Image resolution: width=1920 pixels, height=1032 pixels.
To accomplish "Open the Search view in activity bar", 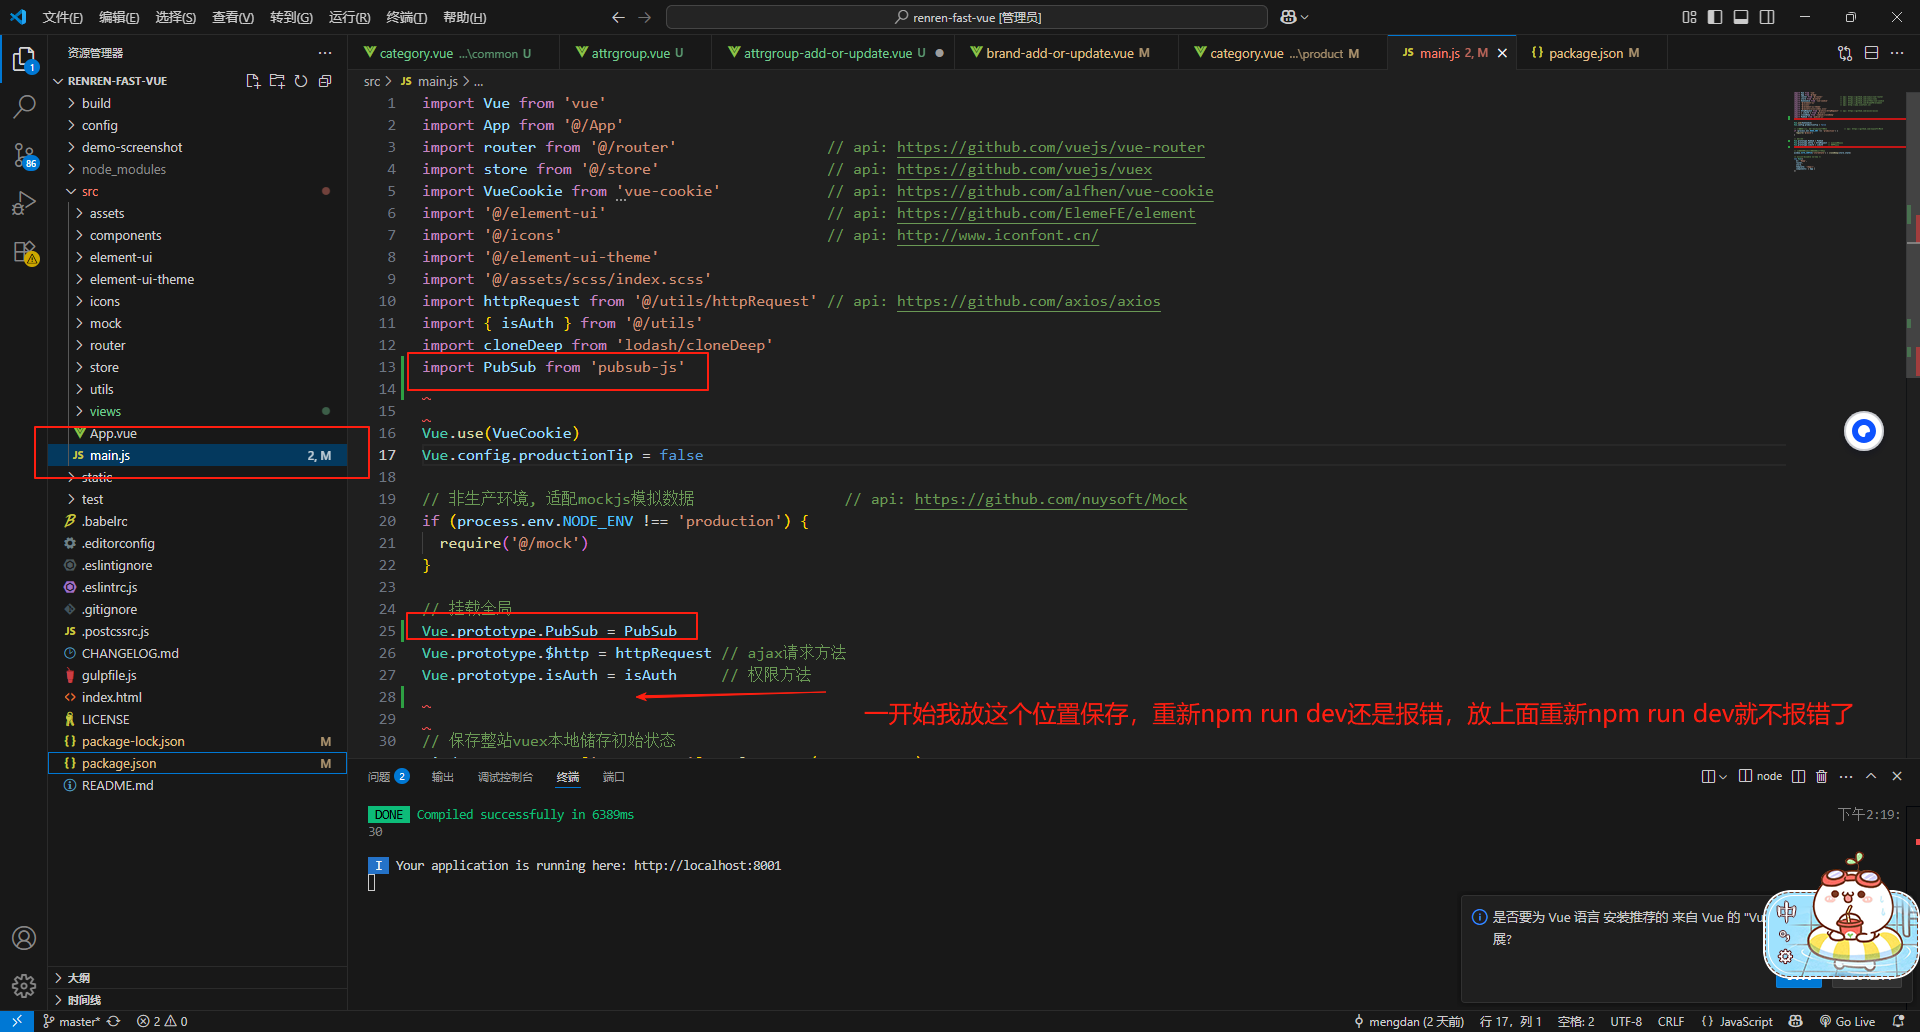I will pyautogui.click(x=24, y=106).
